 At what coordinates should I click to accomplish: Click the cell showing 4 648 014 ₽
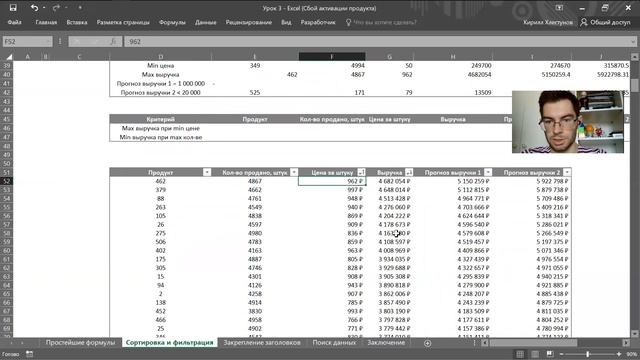click(x=389, y=190)
